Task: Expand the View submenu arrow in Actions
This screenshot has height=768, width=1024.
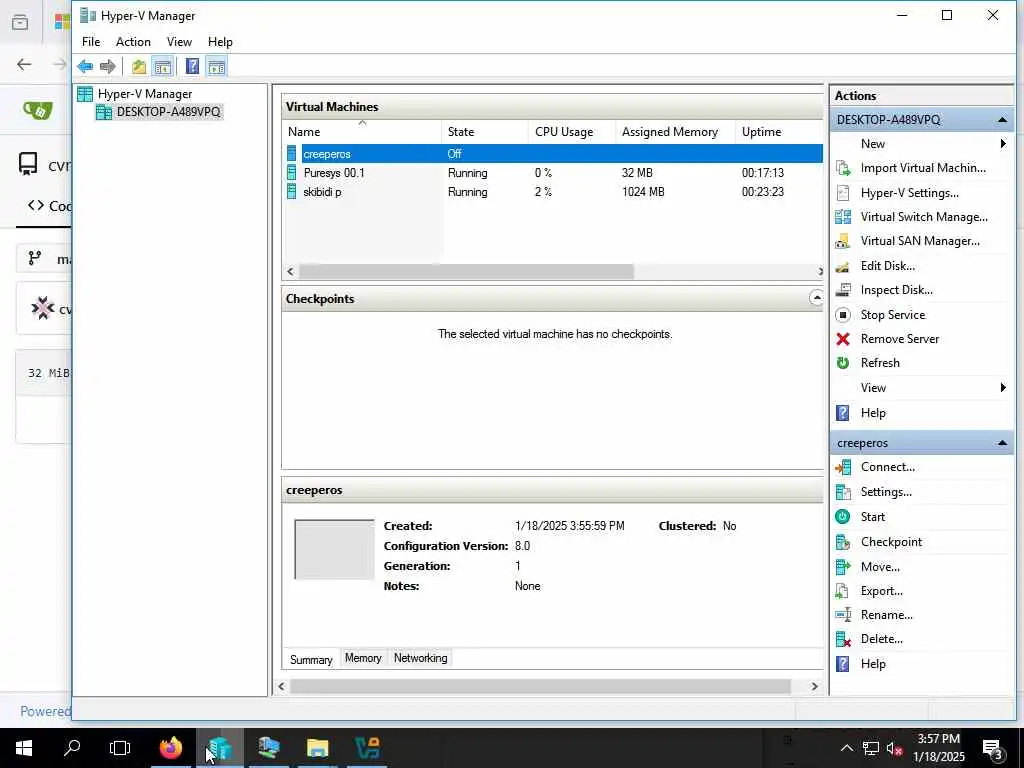Action: [x=1003, y=388]
